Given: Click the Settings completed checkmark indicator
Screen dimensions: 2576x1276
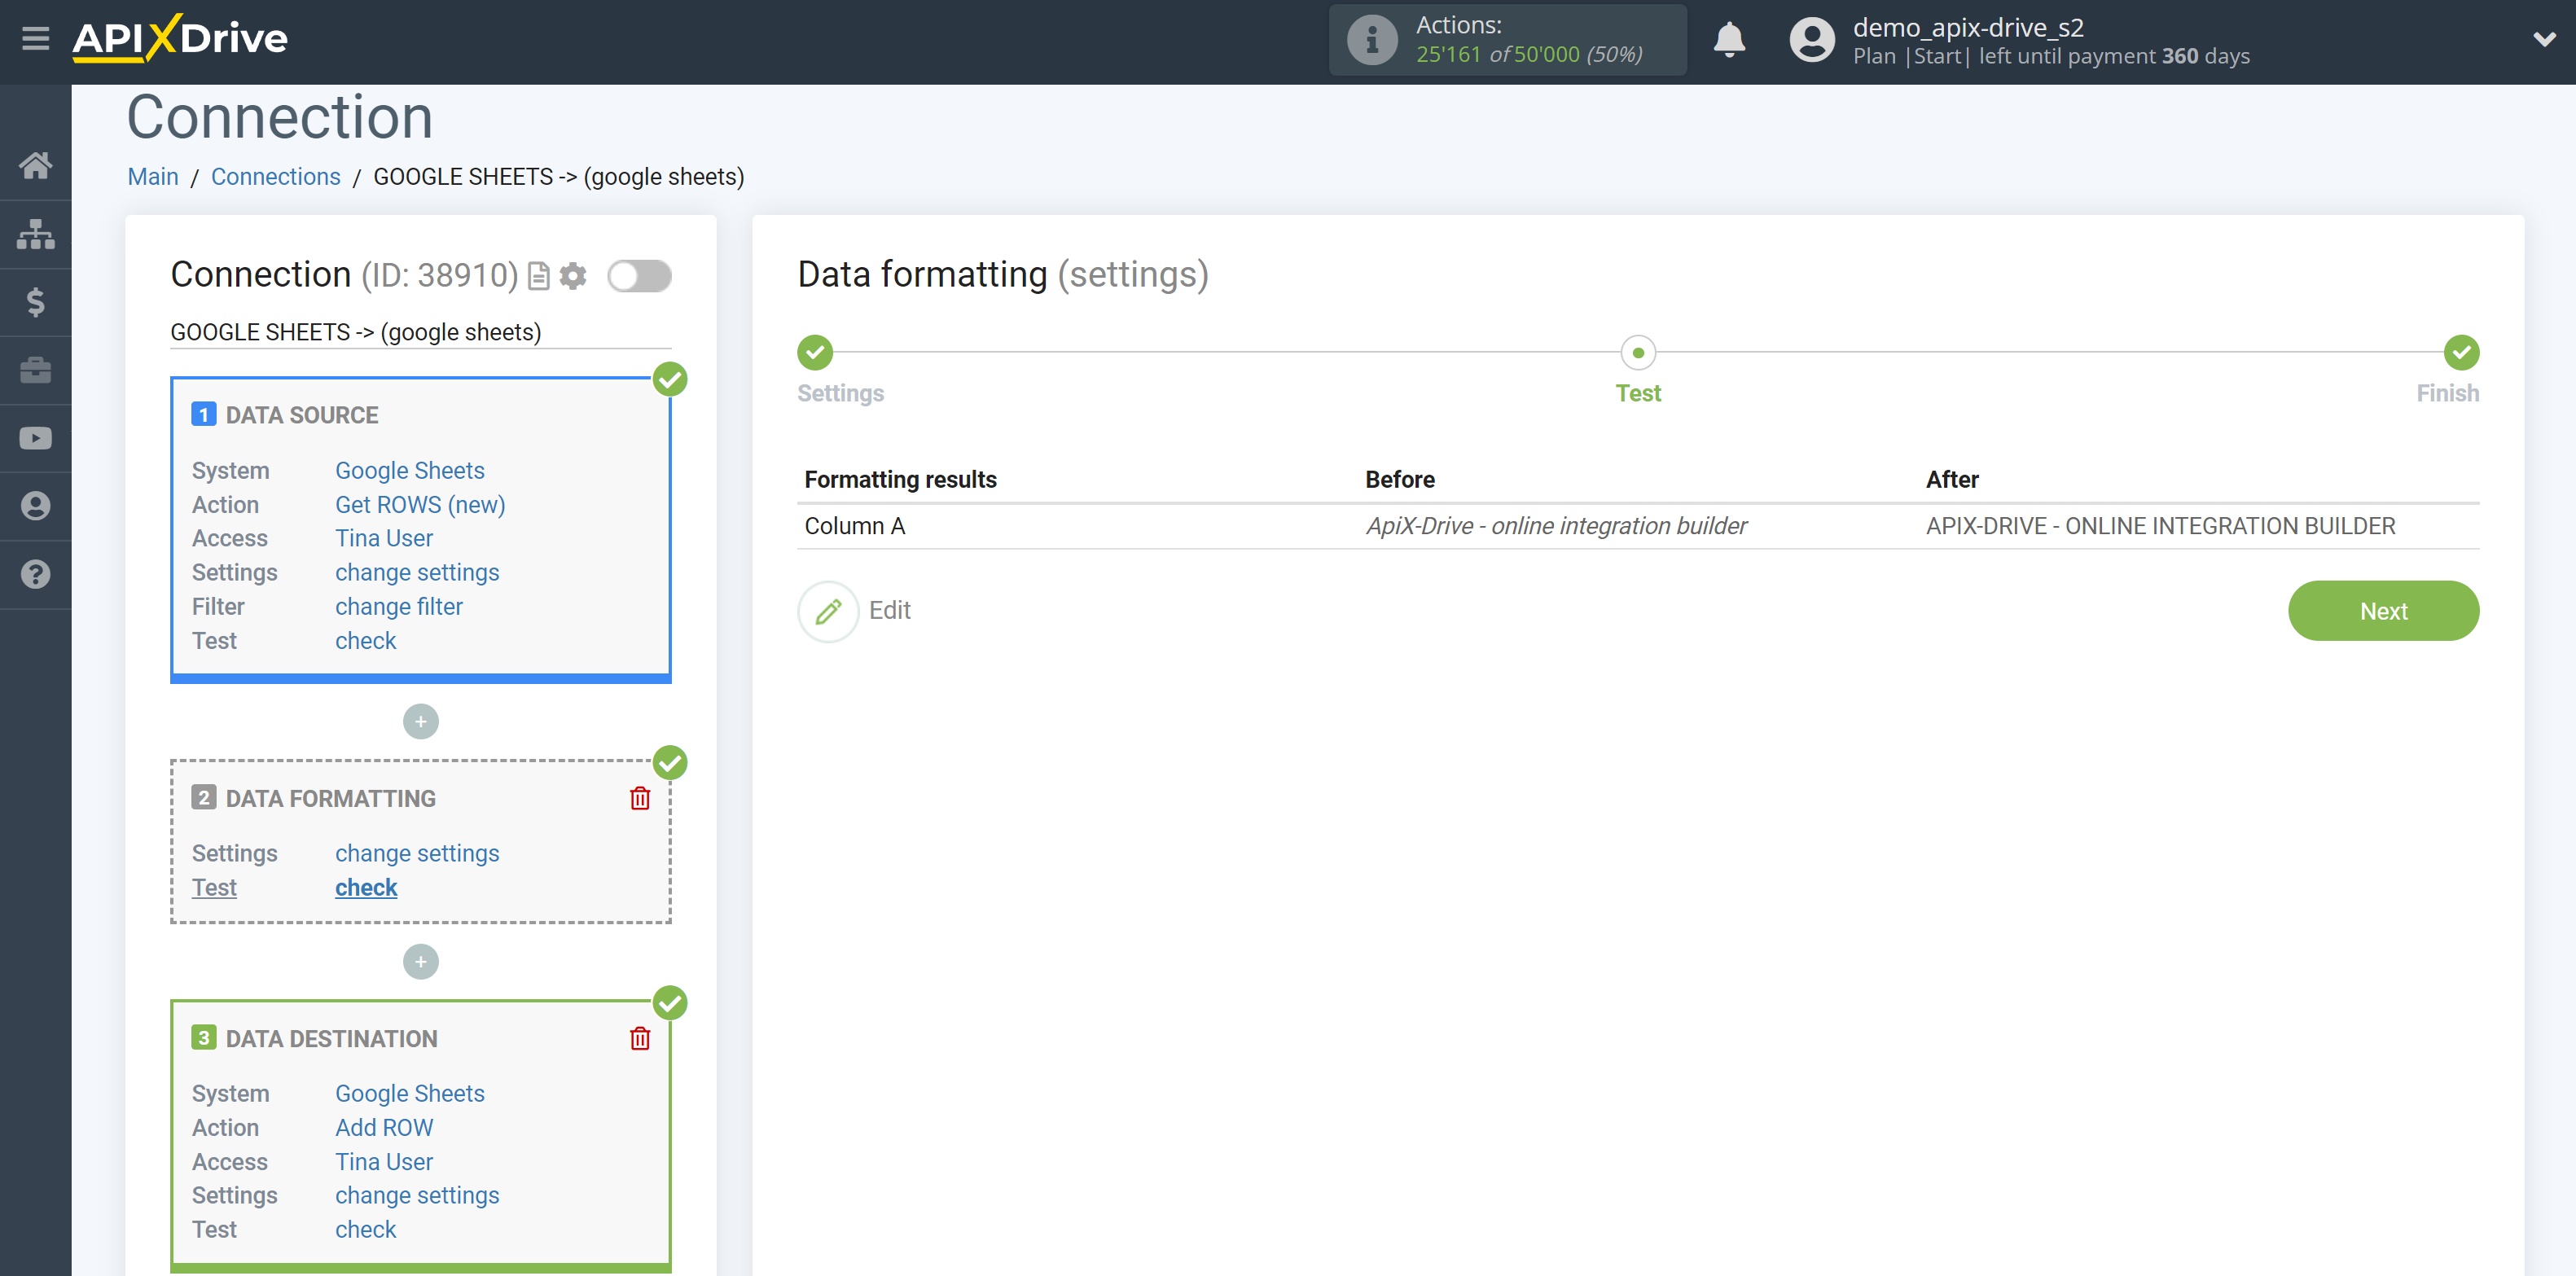Looking at the screenshot, I should tap(817, 352).
